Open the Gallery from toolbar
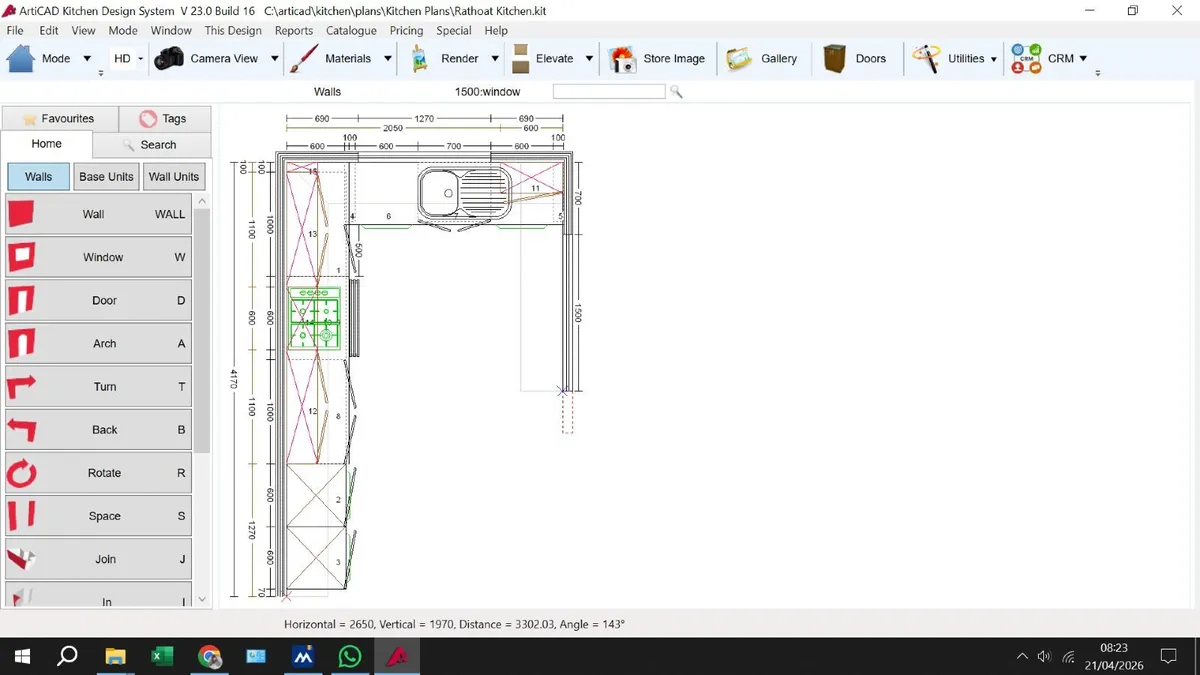Screen dimensions: 1200x675 tap(739, 58)
